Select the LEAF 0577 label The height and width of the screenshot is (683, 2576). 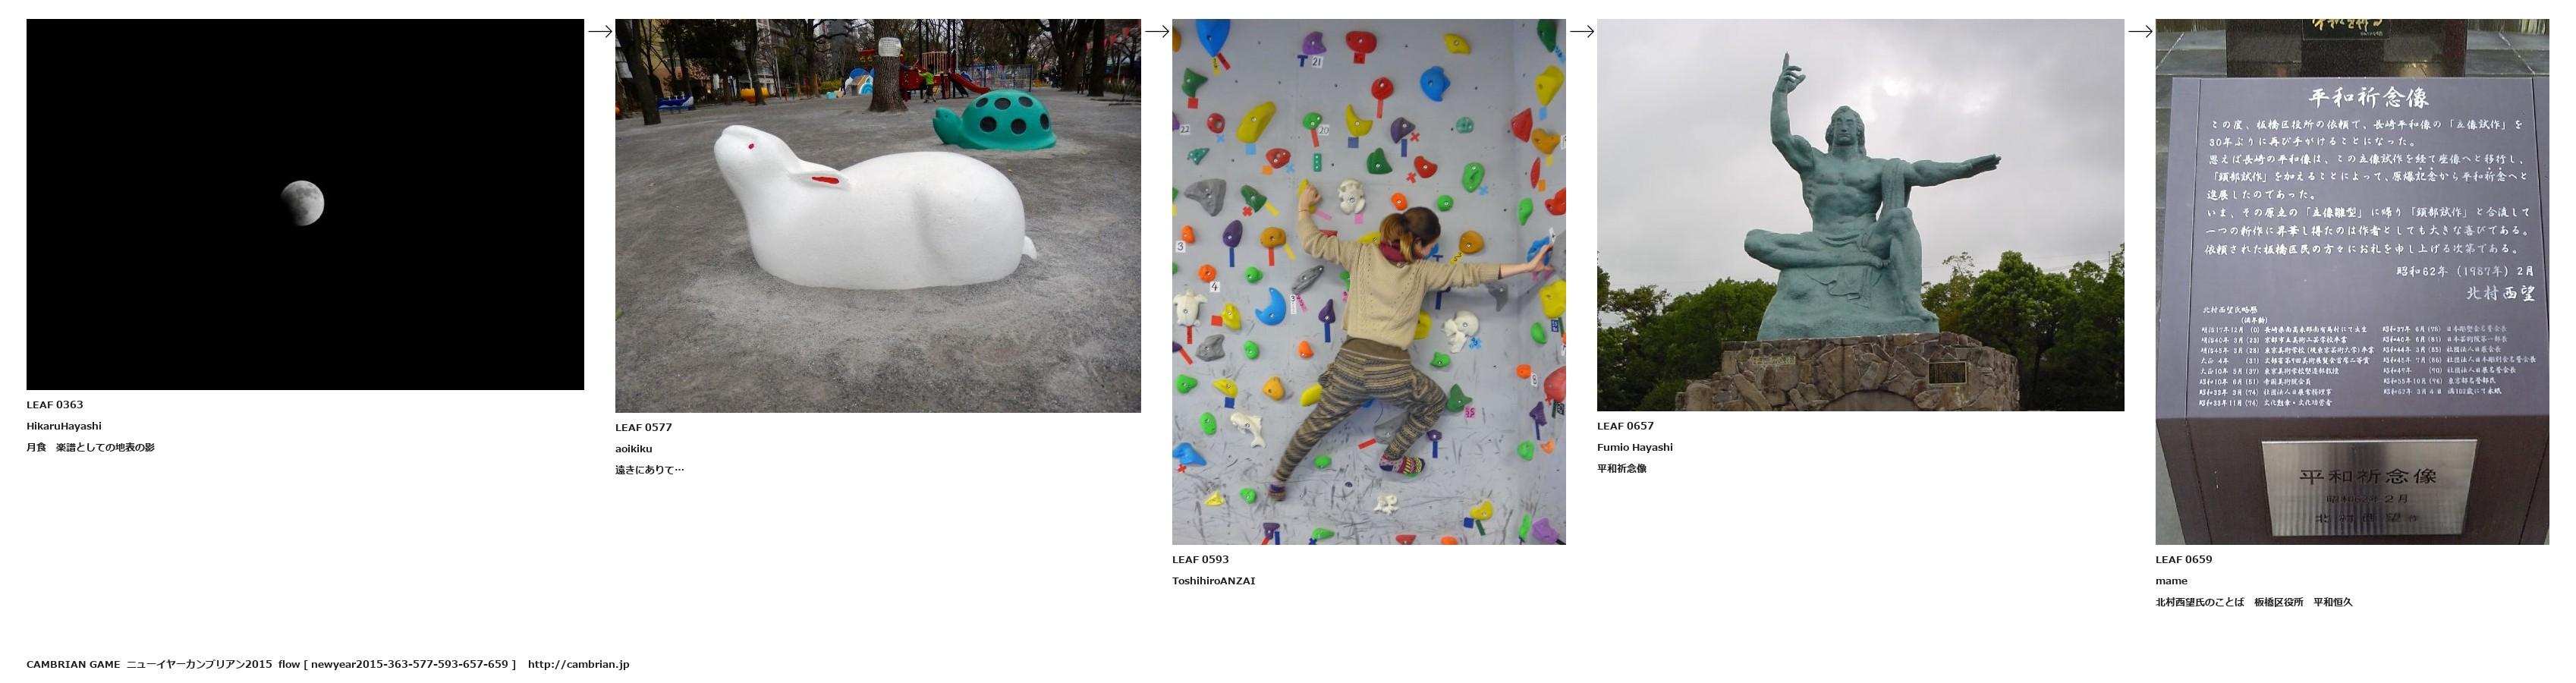click(x=643, y=427)
